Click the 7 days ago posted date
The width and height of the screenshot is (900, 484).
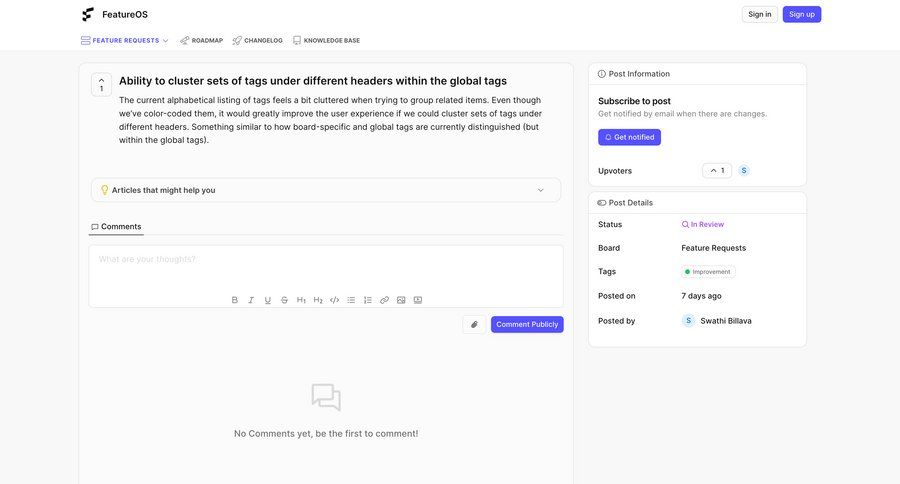(x=701, y=296)
